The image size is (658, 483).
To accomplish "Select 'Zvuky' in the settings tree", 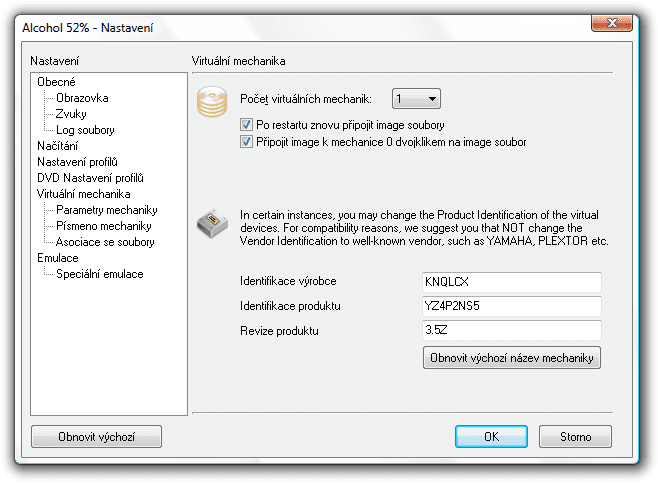I will 71,114.
